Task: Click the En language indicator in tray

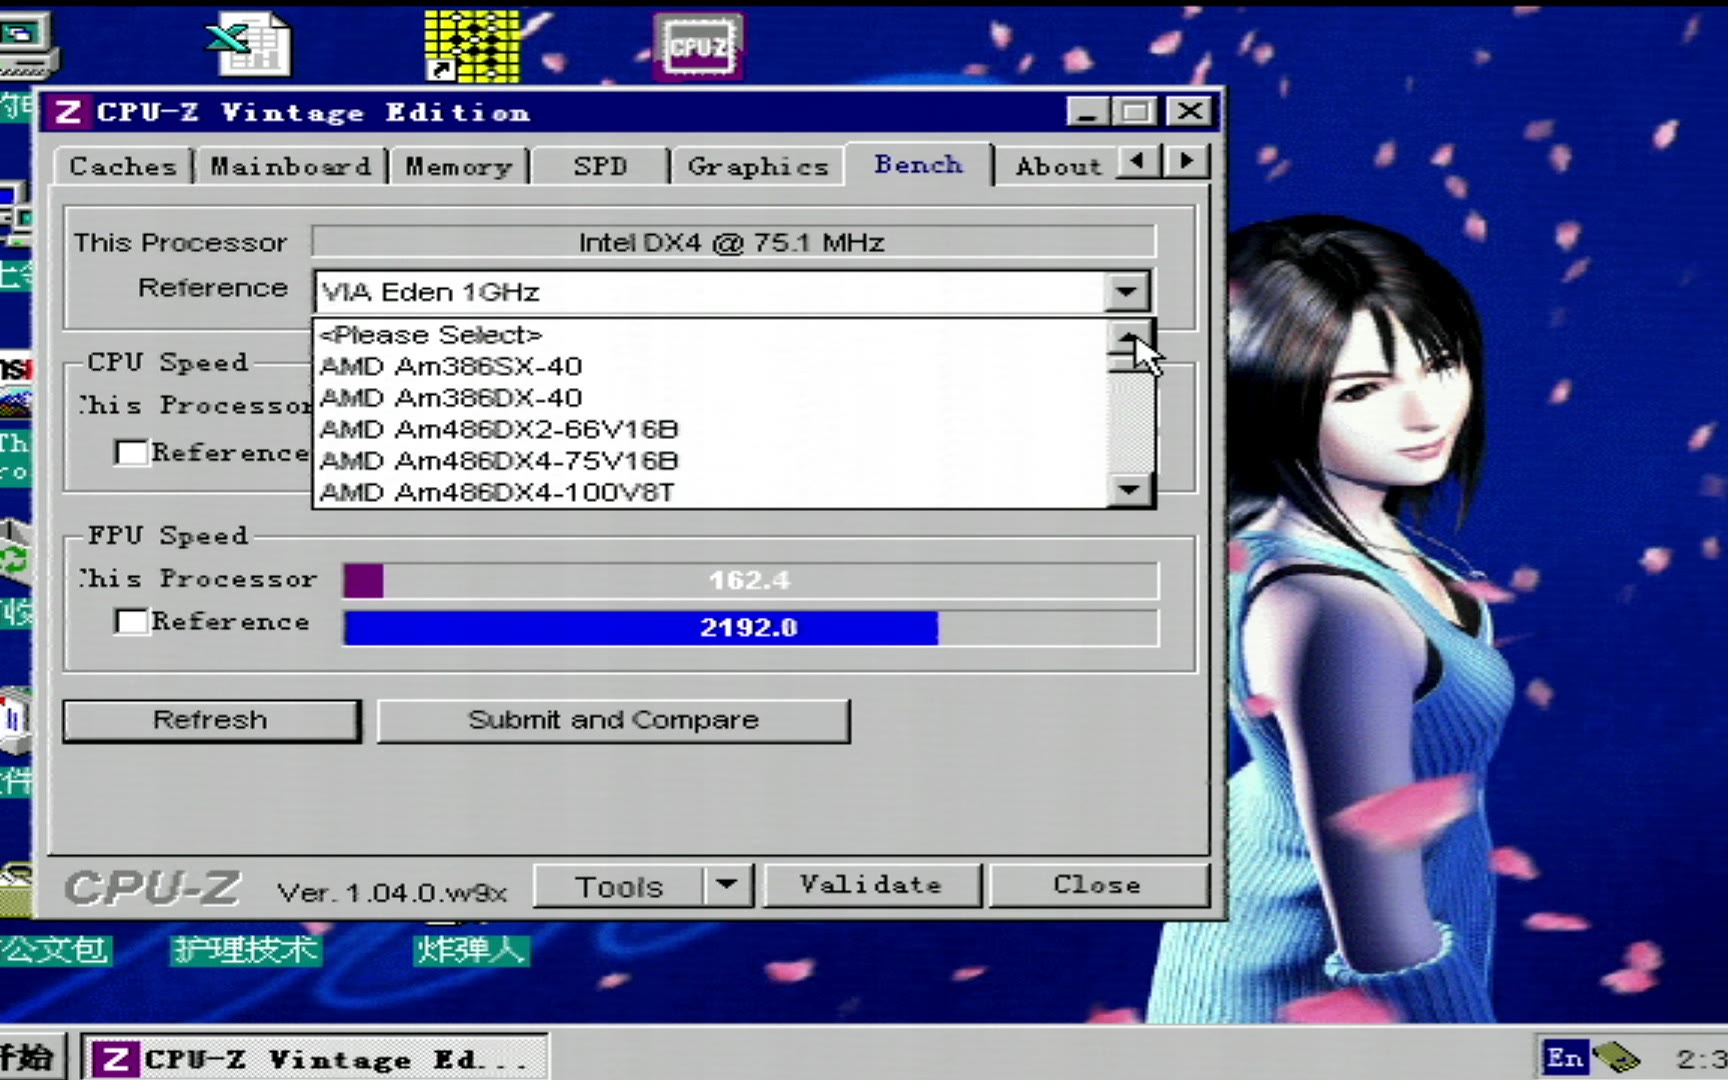Action: coord(1565,1057)
